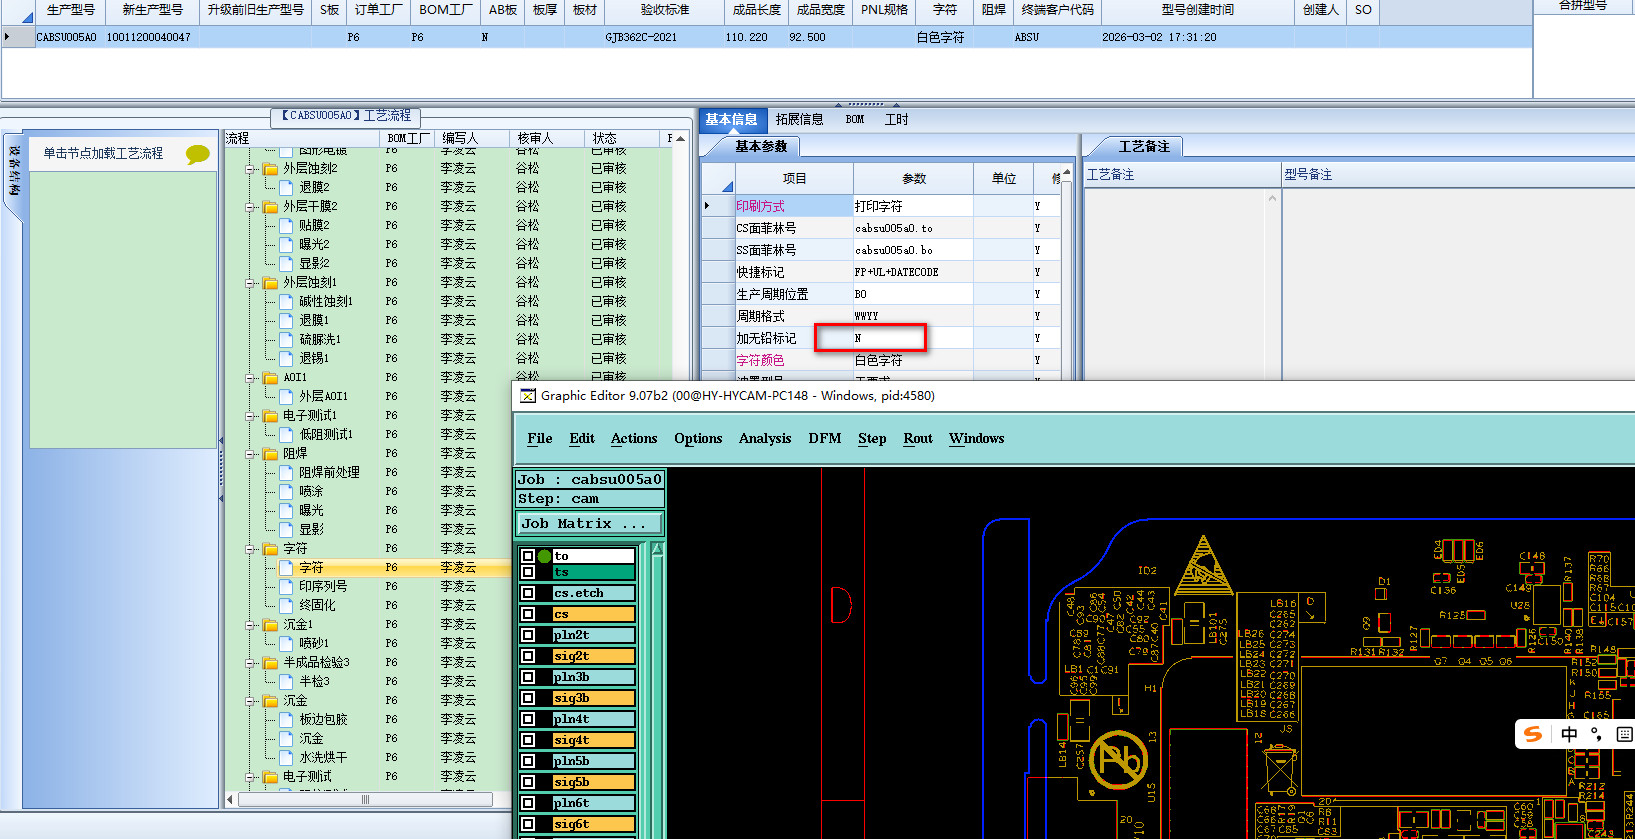The image size is (1635, 839).
Task: Click the 印序列号 document icon
Action: 286,587
